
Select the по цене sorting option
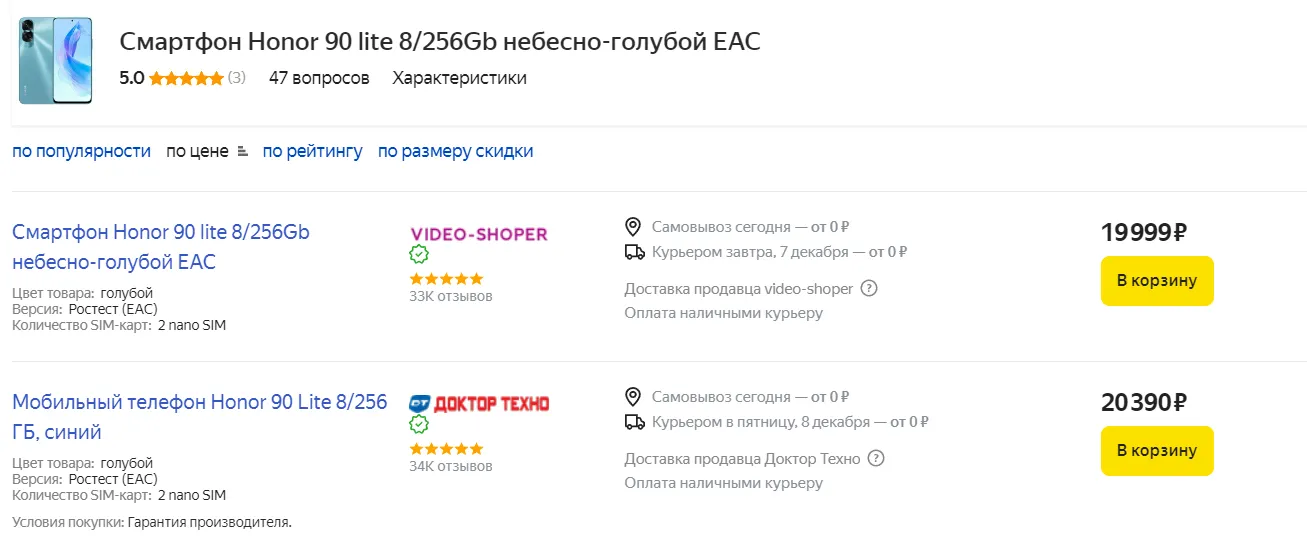click(197, 151)
